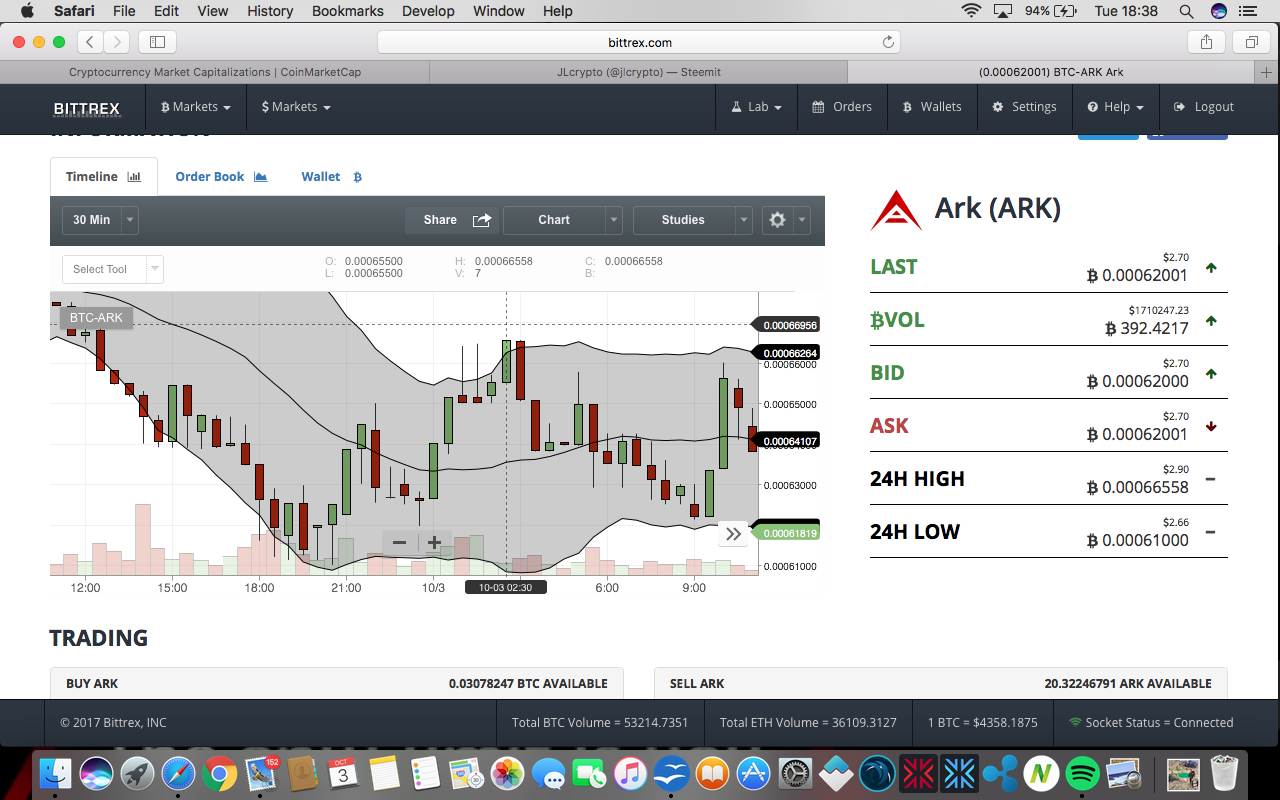Click the BID price 0.00062000
This screenshot has height=800, width=1280.
coord(1138,381)
